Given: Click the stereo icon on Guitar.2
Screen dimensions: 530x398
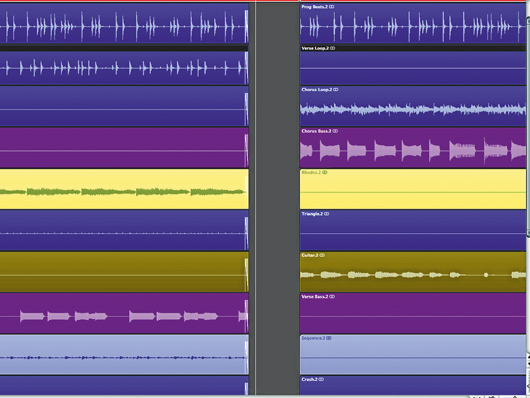Looking at the screenshot, I should (322, 255).
